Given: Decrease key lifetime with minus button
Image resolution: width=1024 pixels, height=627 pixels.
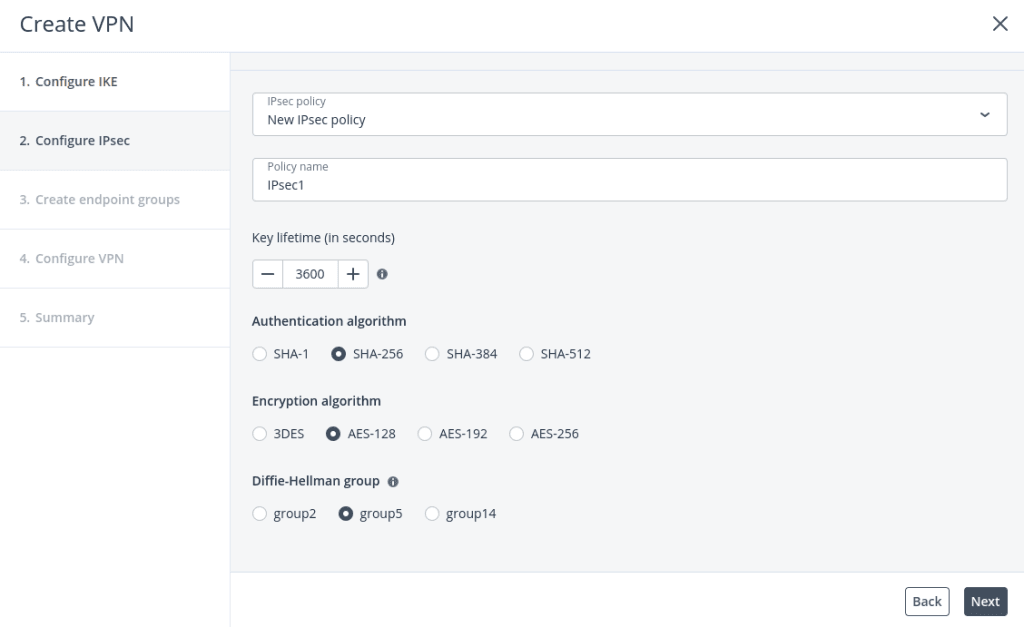Looking at the screenshot, I should 268,274.
